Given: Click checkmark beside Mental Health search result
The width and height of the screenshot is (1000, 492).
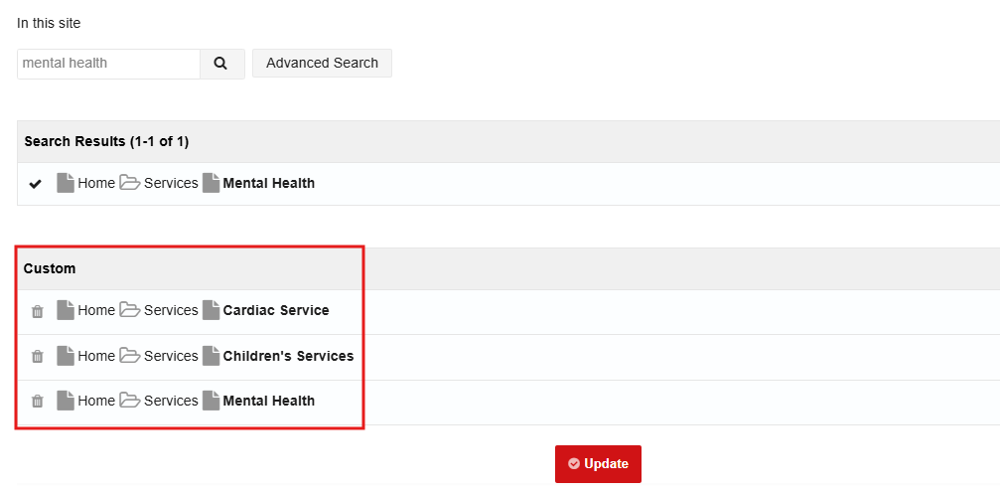Looking at the screenshot, I should point(36,184).
